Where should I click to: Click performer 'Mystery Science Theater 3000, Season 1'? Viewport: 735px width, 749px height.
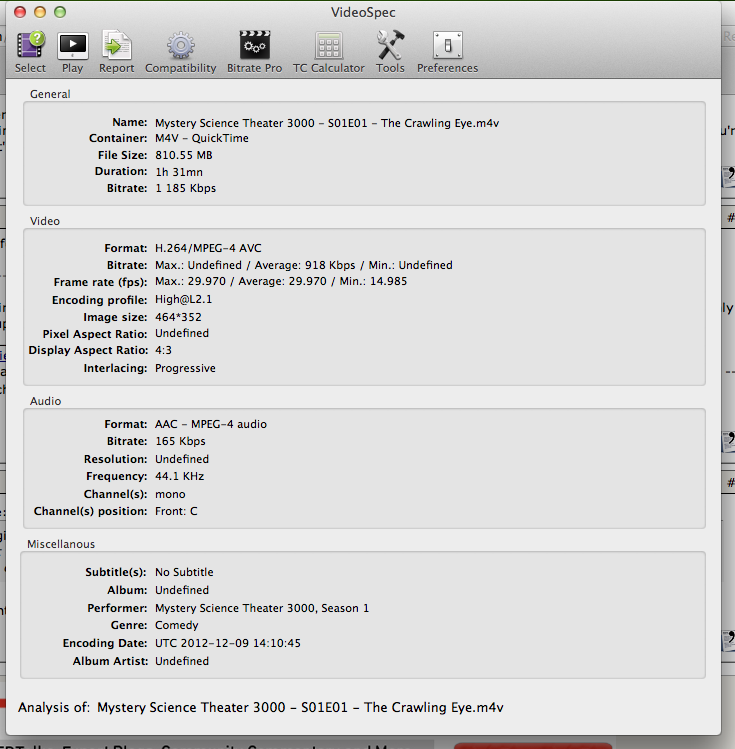262,608
